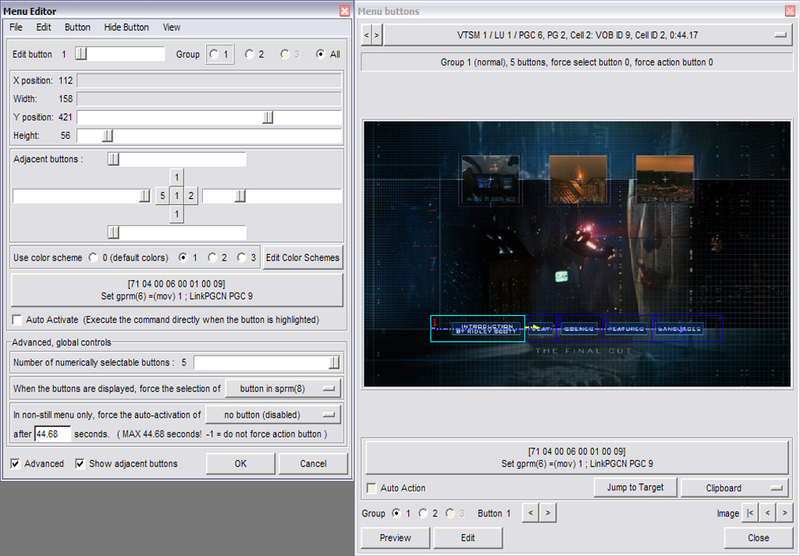Viewport: 800px width, 556px height.
Task: Select the Introduction by Ridley Scott menu button
Action: click(478, 328)
